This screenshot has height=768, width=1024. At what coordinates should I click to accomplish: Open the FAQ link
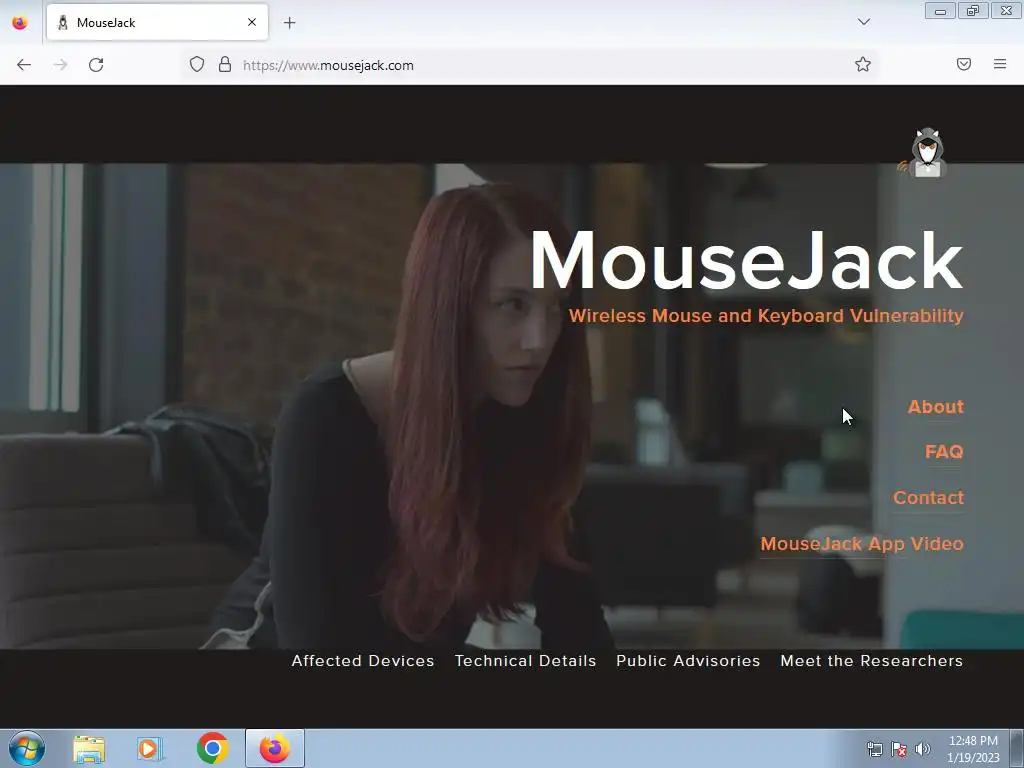coord(944,452)
